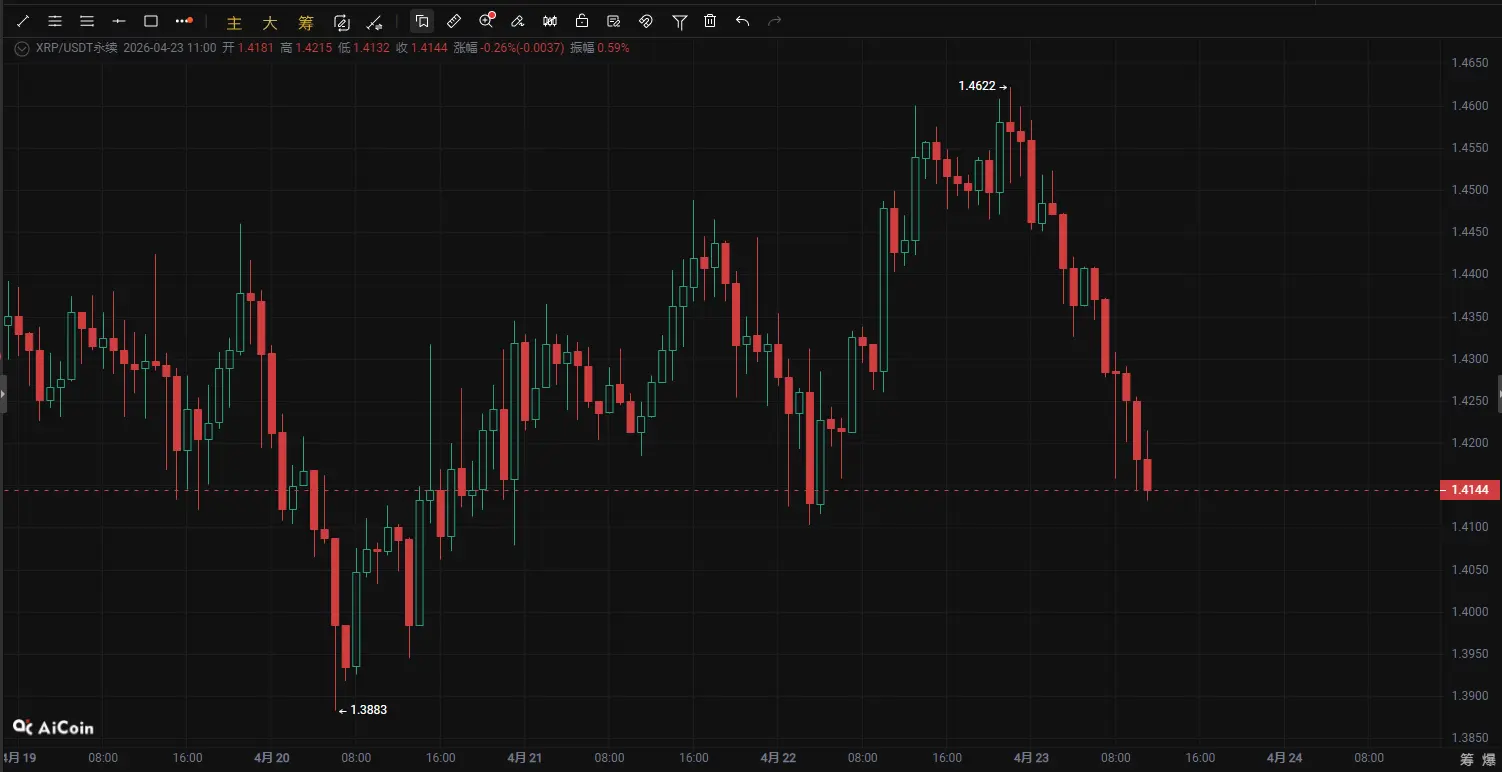Select the parallel channel lines tool
The height and width of the screenshot is (772, 1502).
tap(55, 20)
